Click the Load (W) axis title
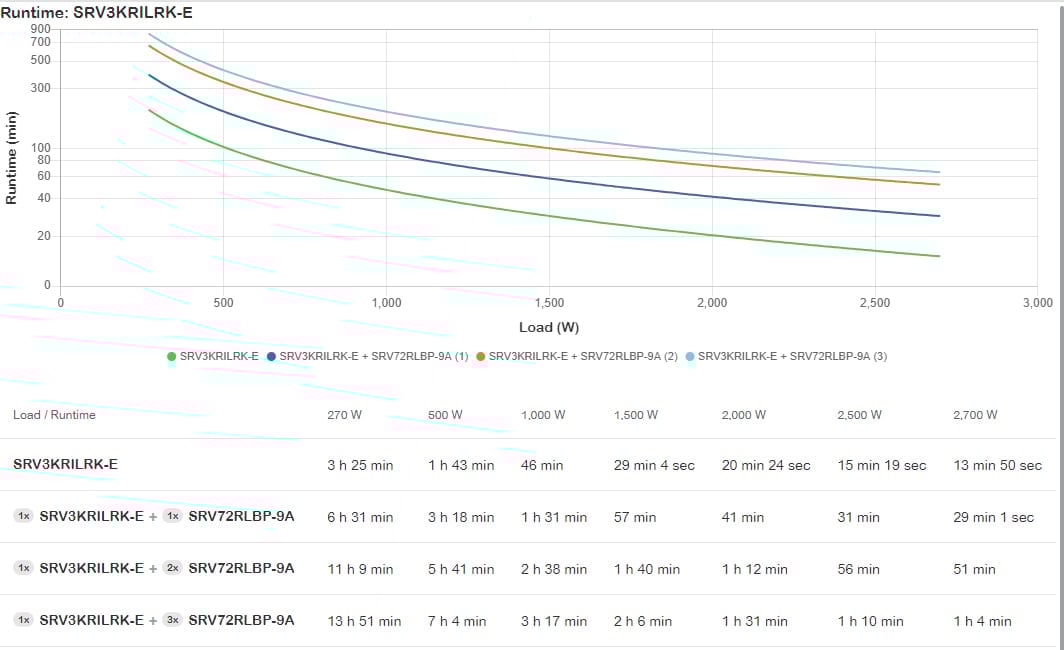The height and width of the screenshot is (650, 1064). click(549, 327)
